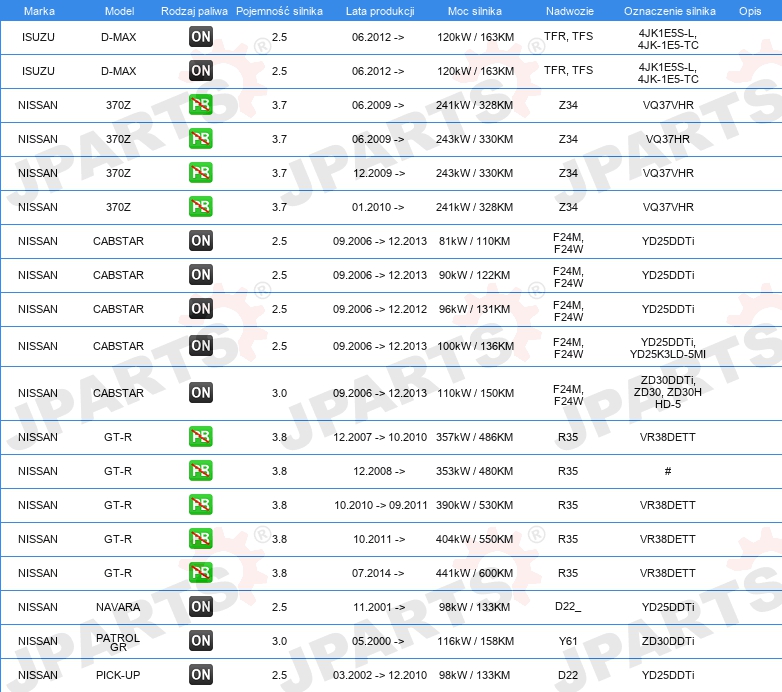Click petrol PB icon for GT-R 353kW row
The height and width of the screenshot is (692, 782).
[200, 471]
